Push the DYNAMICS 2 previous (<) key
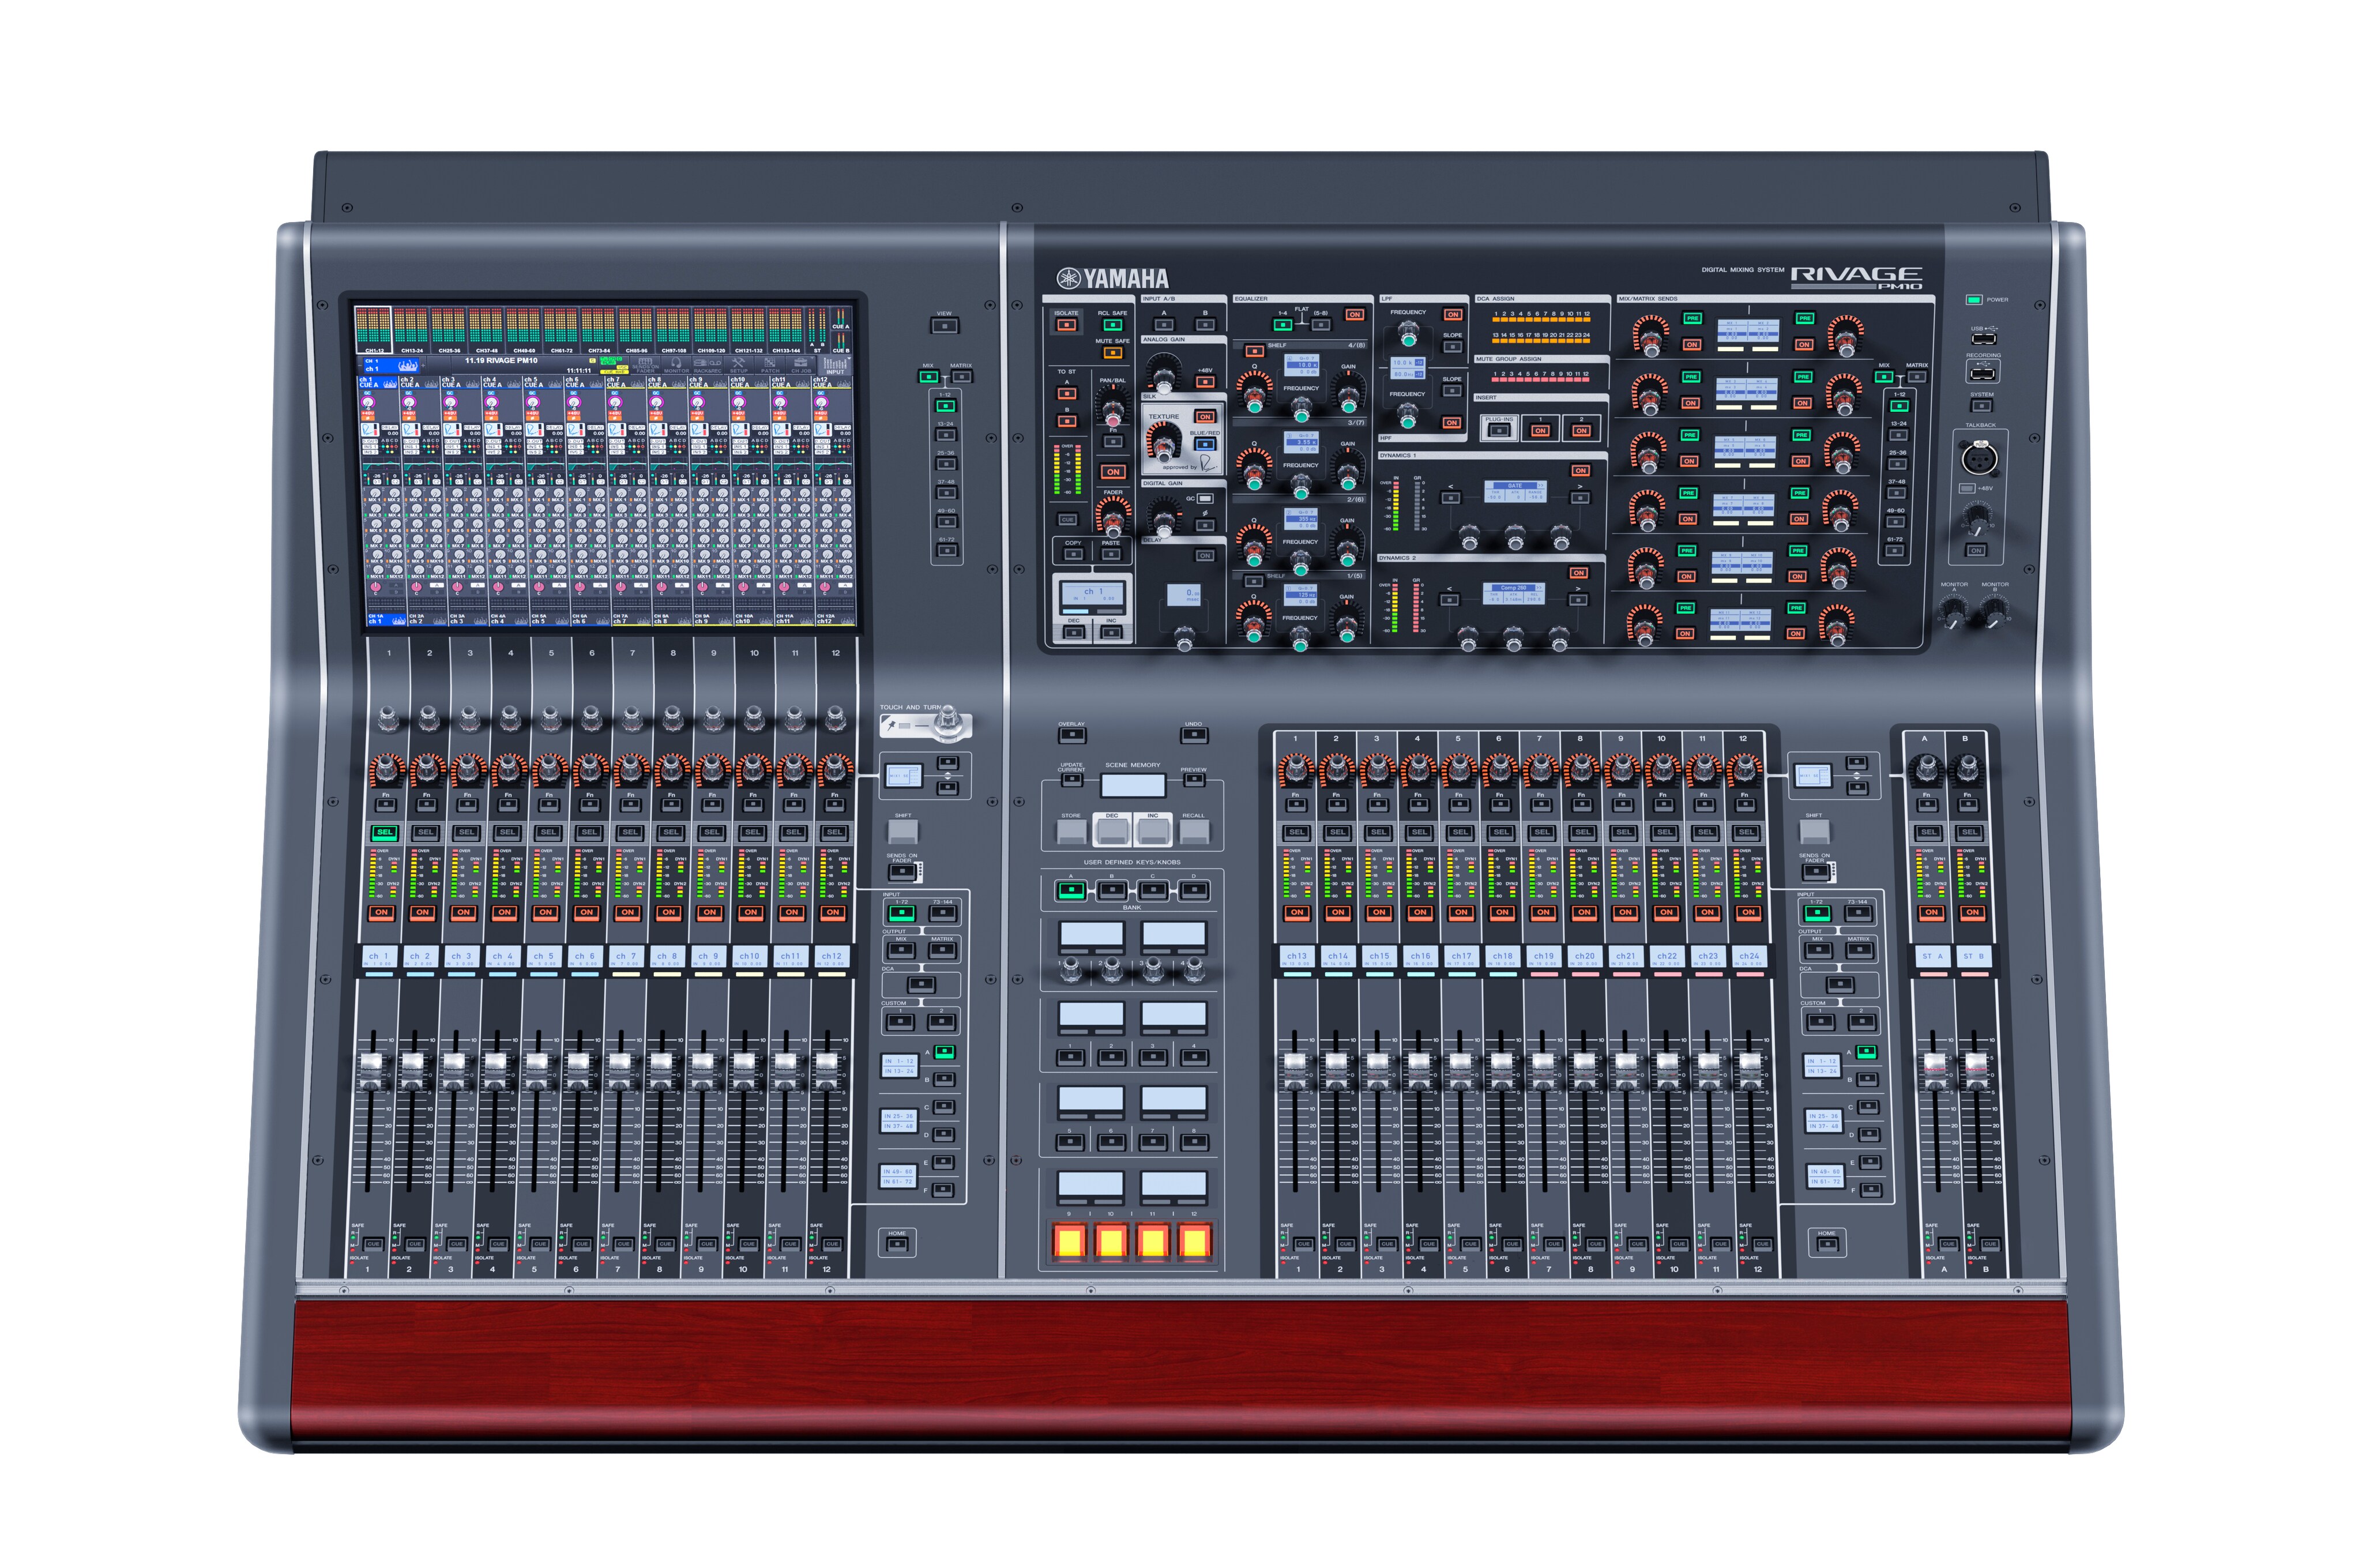The width and height of the screenshot is (2362, 1568). pos(1450,600)
